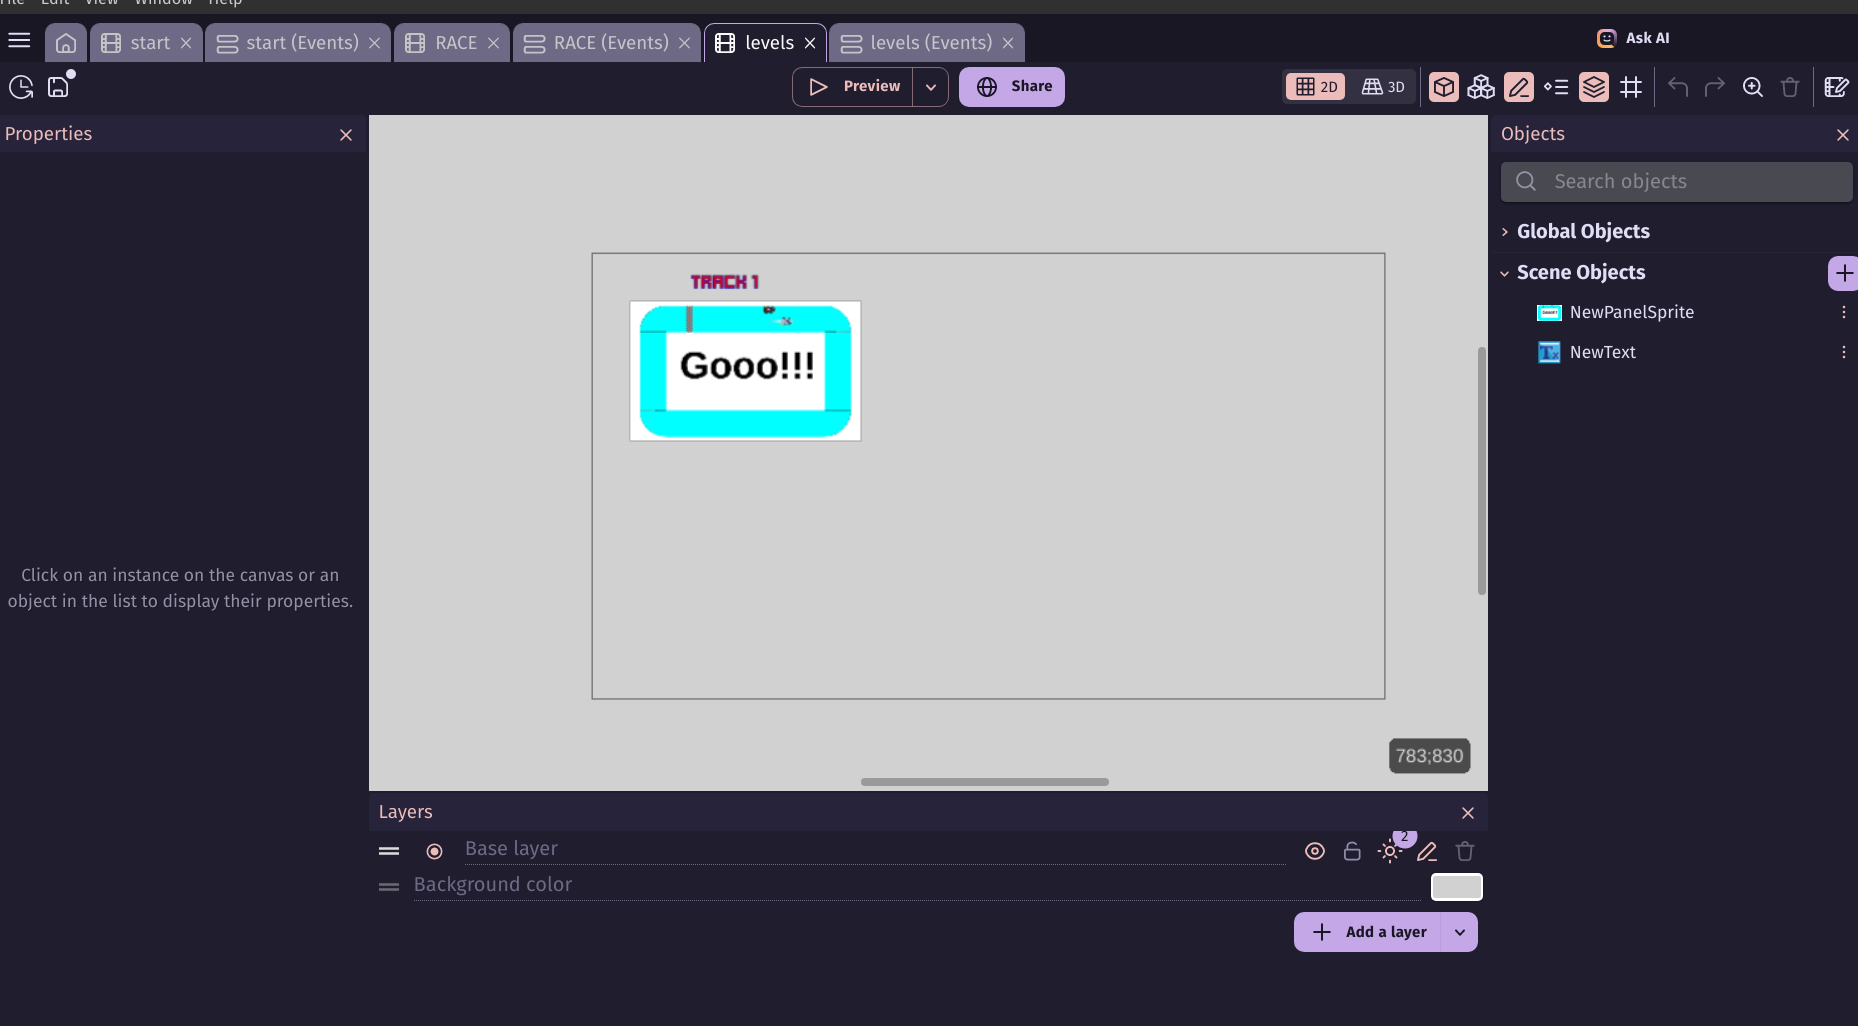Toggle the instances list panel icon
This screenshot has height=1026, width=1858.
(x=1556, y=87)
